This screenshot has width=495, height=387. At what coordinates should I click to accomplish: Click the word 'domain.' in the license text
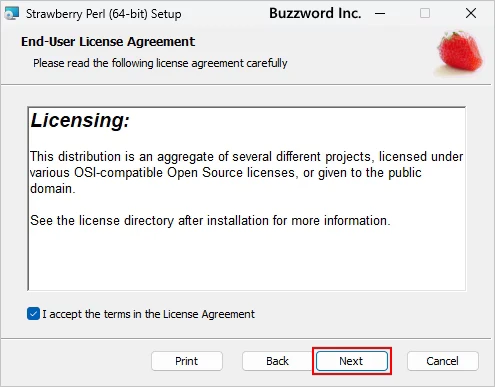point(53,189)
